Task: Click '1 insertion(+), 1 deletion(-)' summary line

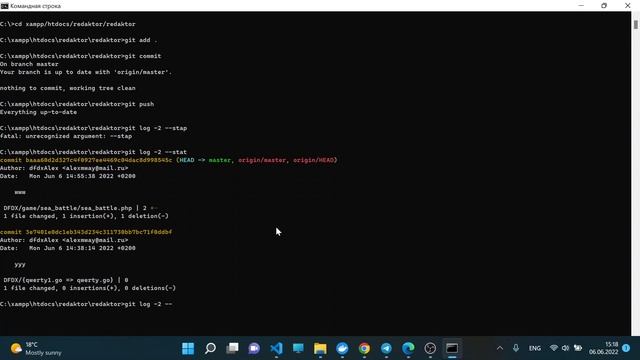Action: (x=86, y=216)
